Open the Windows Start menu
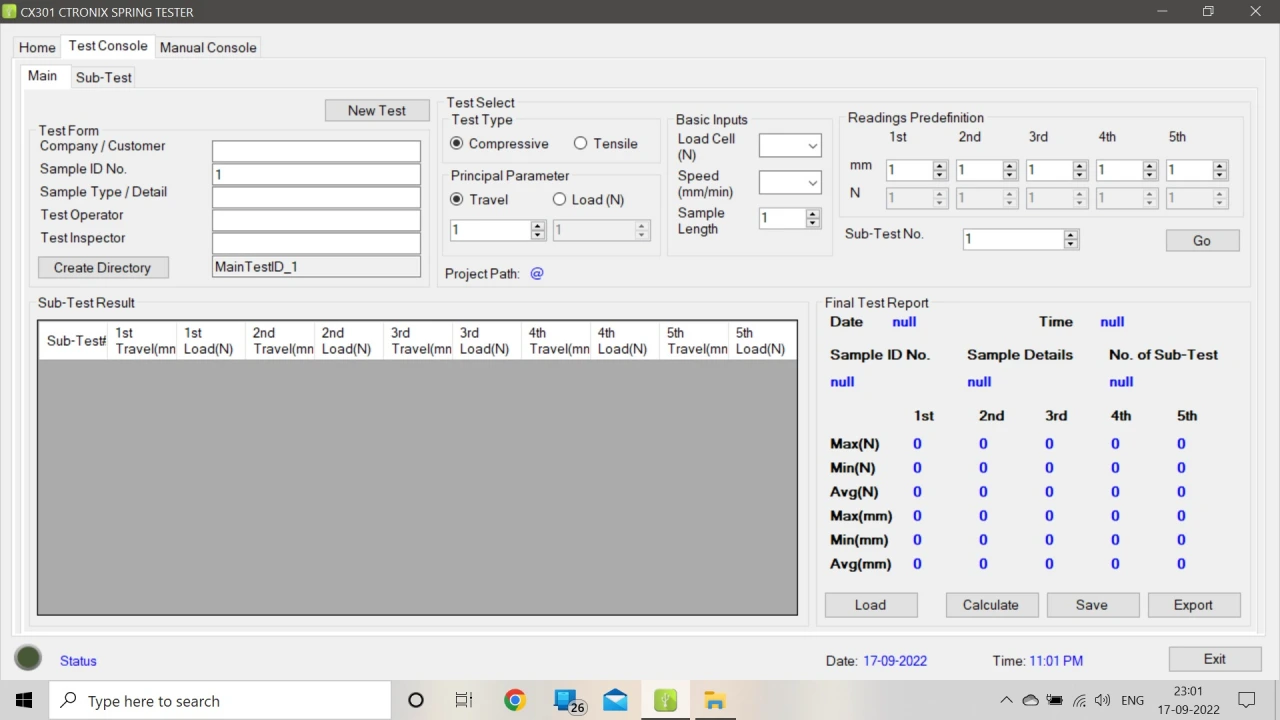The height and width of the screenshot is (720, 1280). click(x=24, y=700)
